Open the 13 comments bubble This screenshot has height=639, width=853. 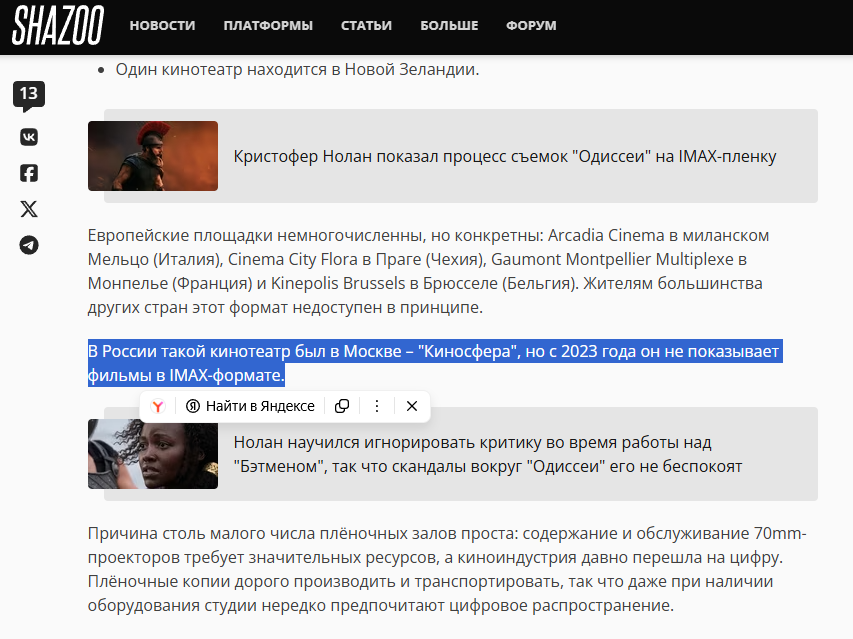click(x=29, y=95)
